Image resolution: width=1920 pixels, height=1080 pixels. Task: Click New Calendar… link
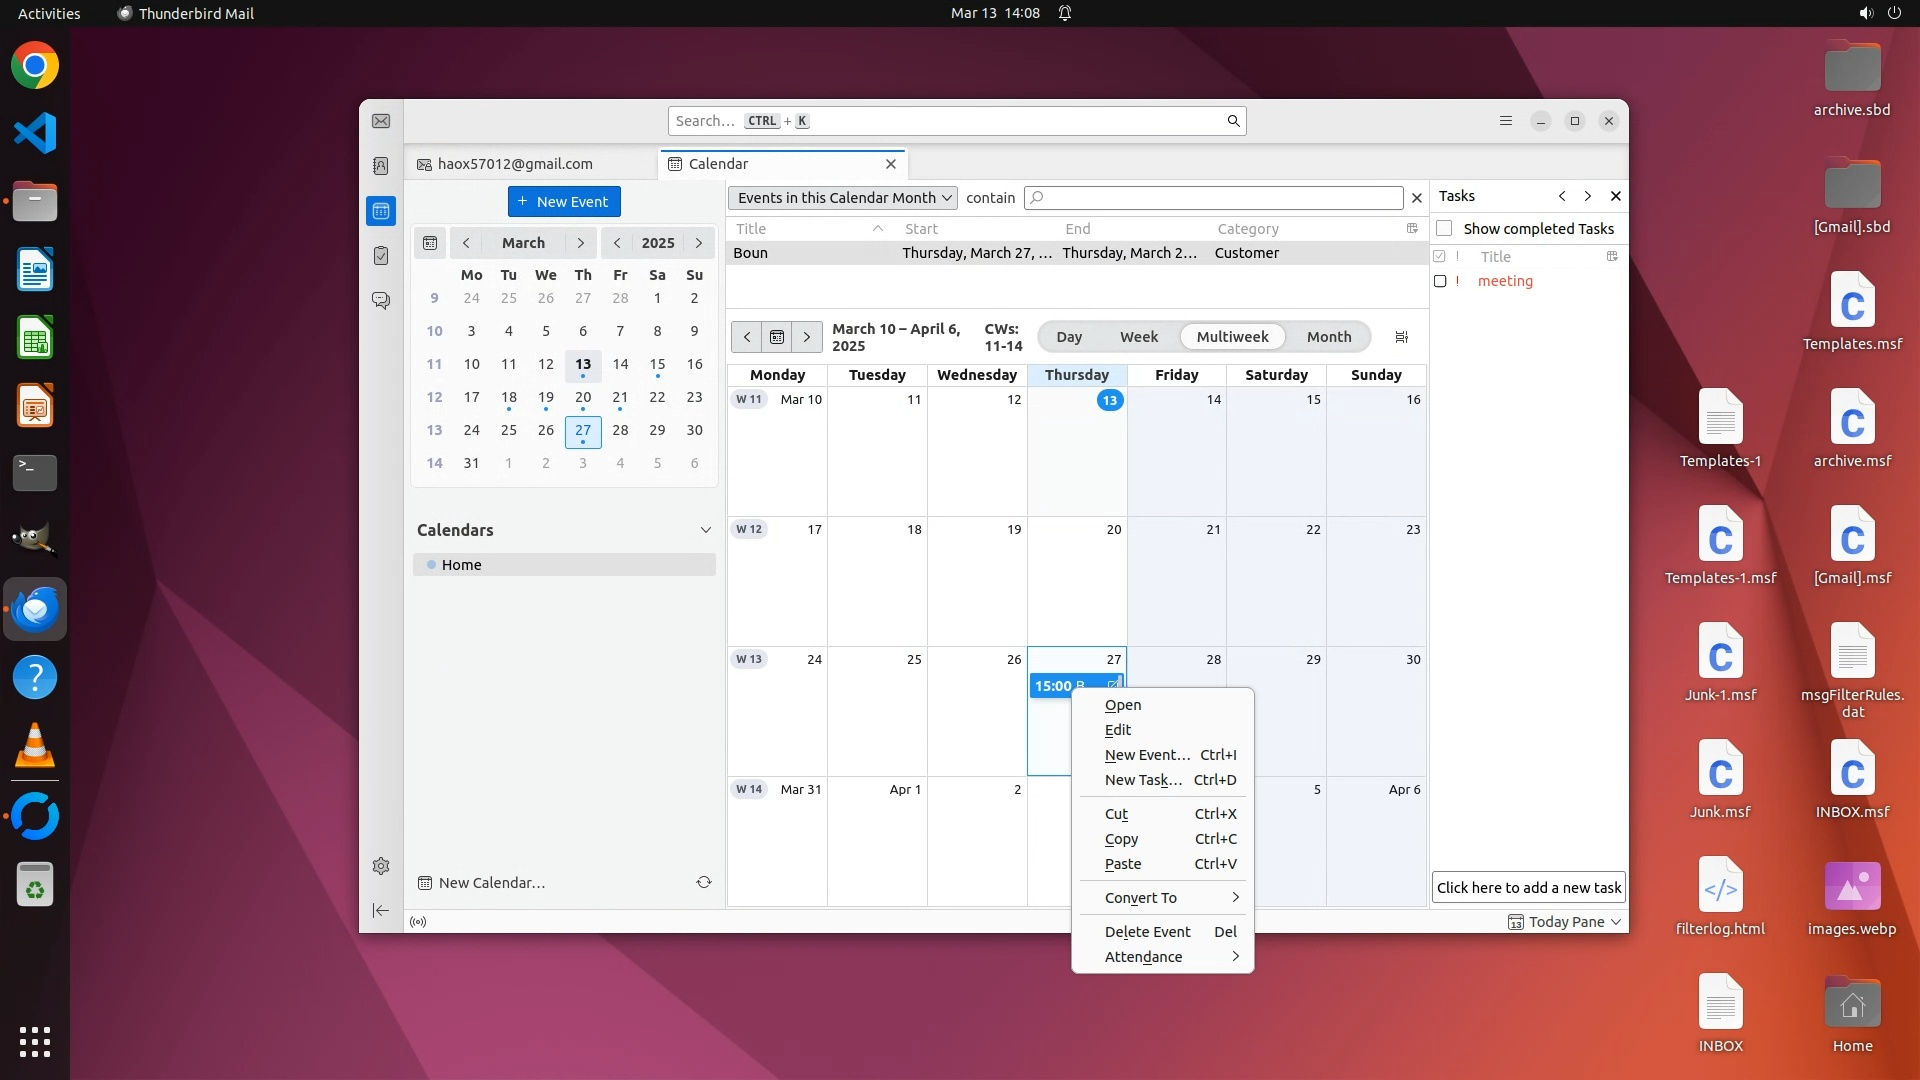point(491,883)
